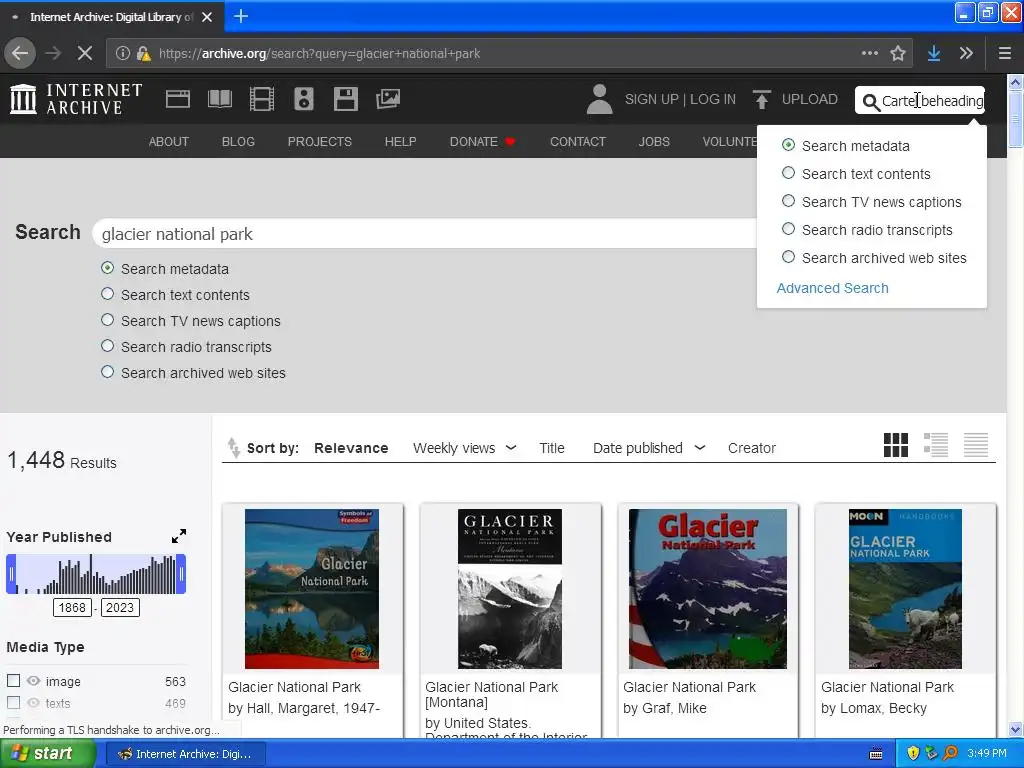Click the user avatar icon

tap(600, 99)
